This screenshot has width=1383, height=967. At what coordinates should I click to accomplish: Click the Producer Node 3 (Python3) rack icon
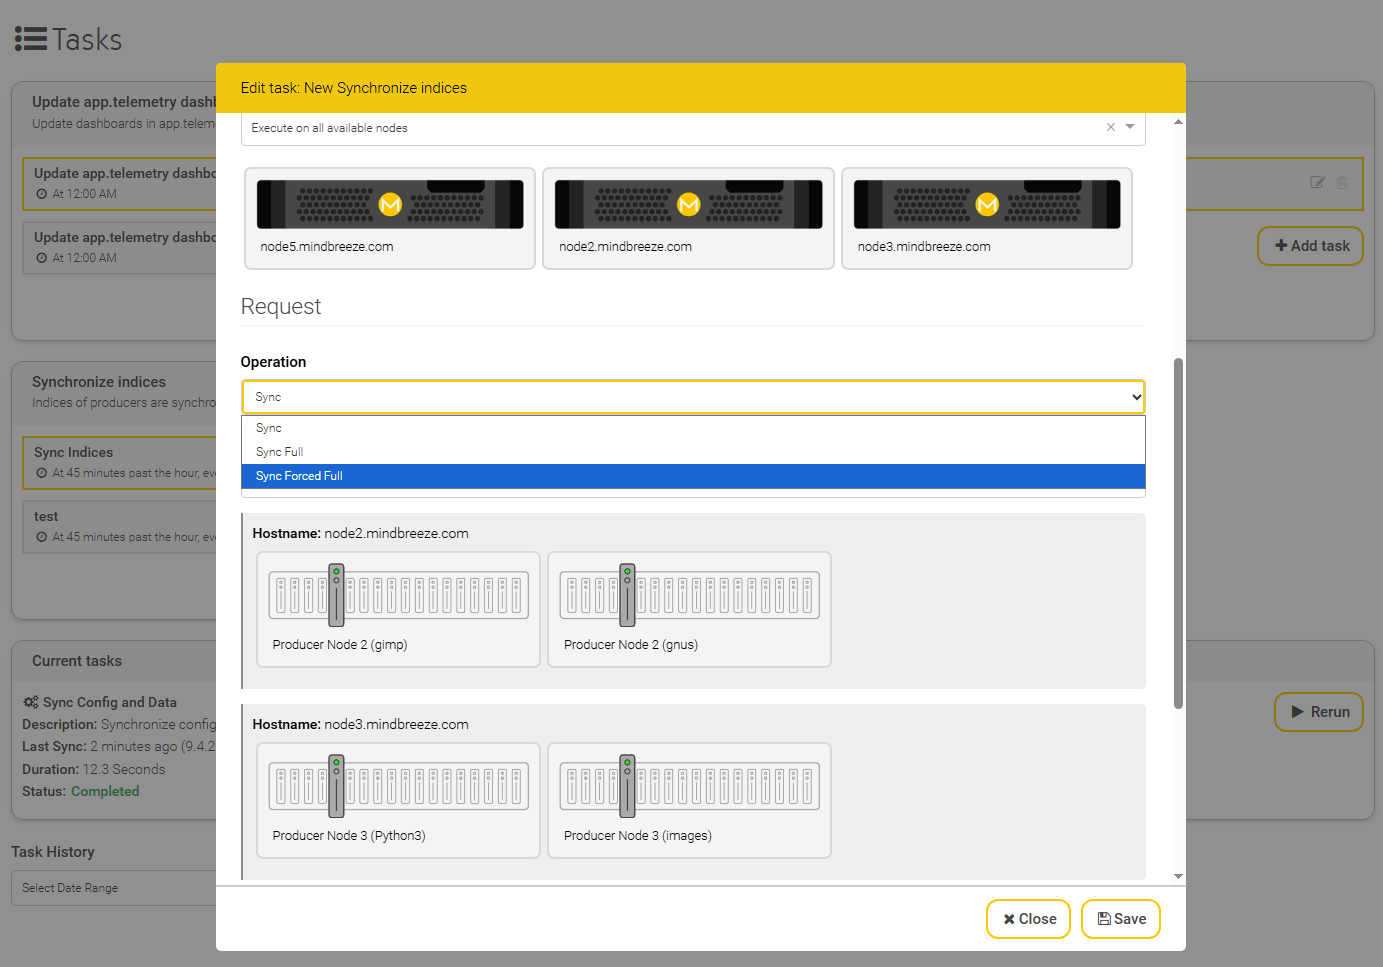click(399, 786)
